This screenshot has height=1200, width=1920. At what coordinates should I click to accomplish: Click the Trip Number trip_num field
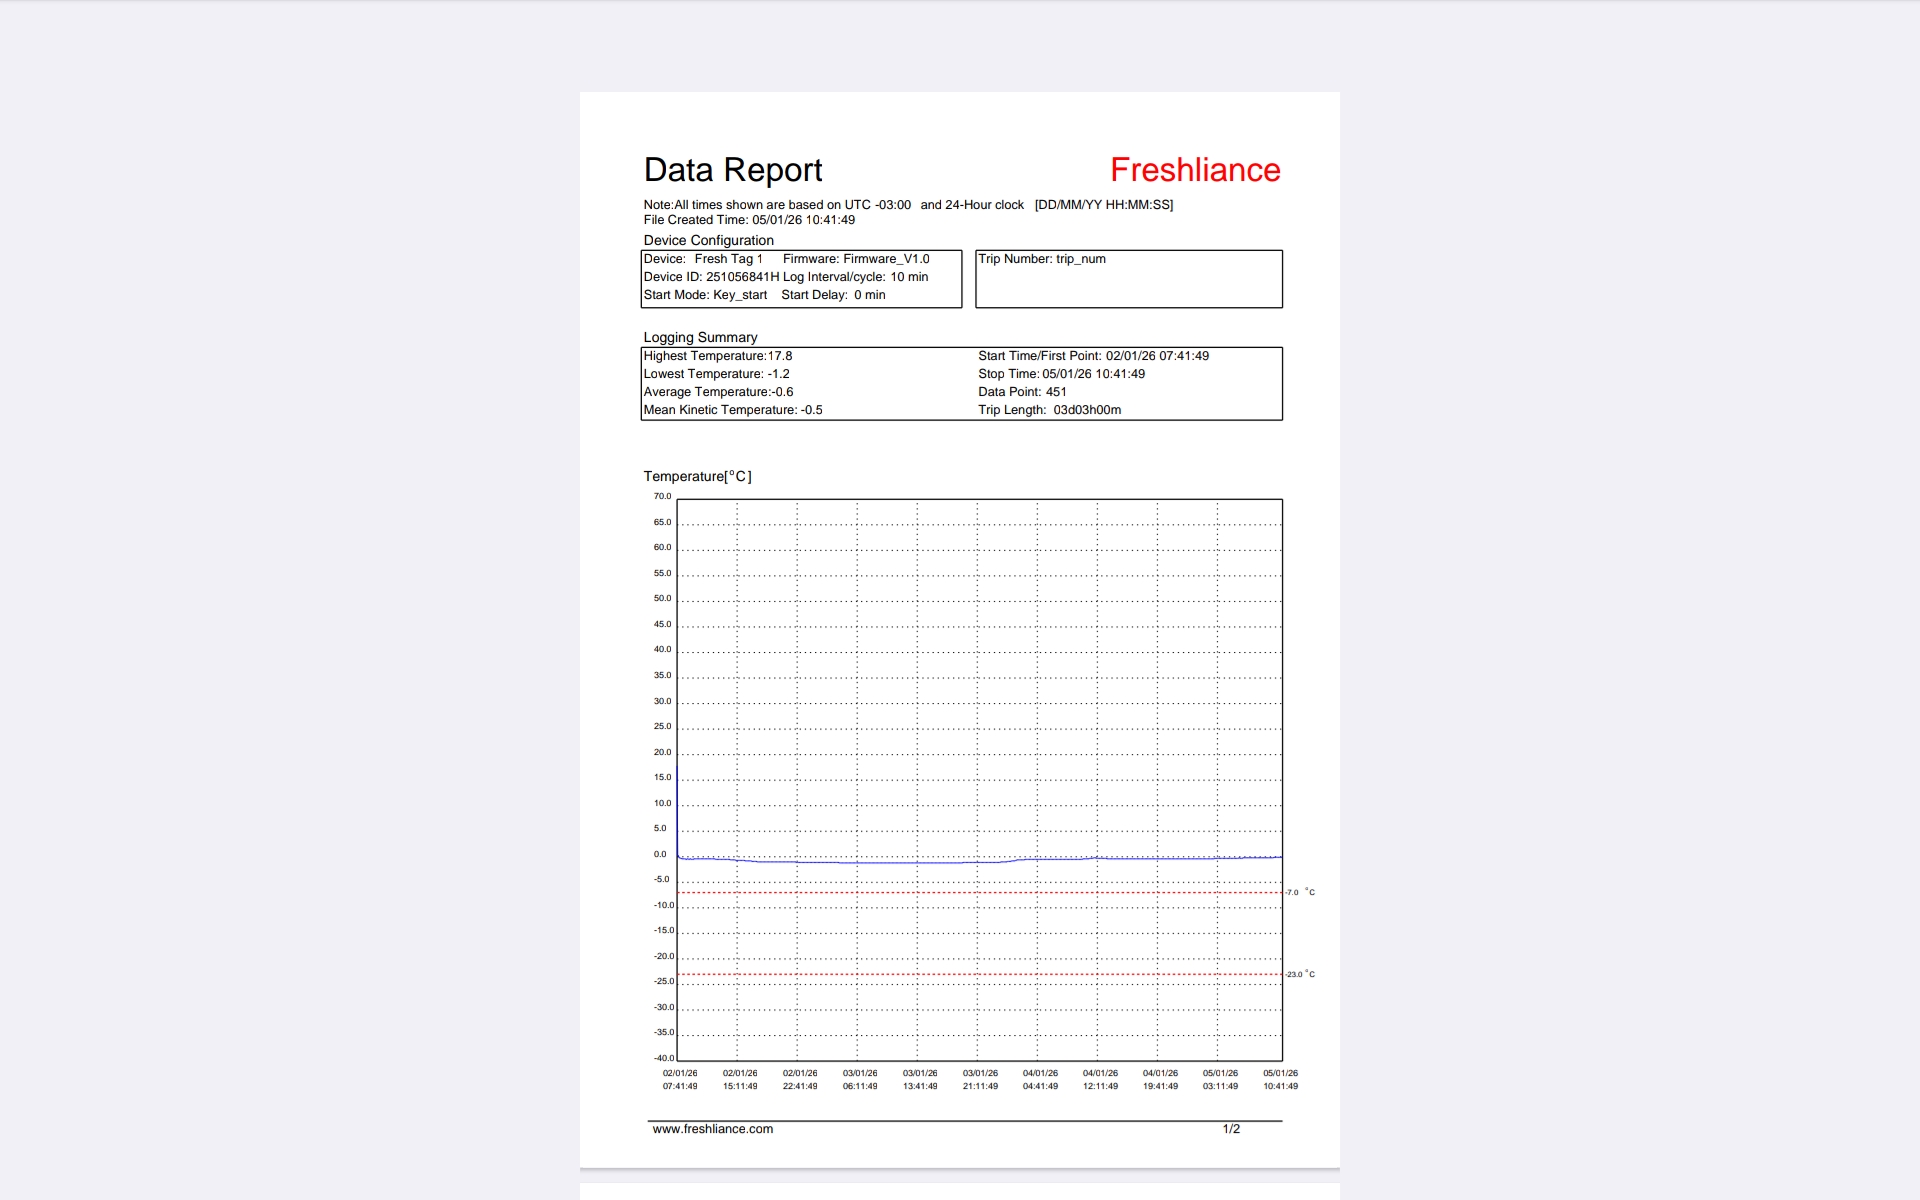[1041, 259]
